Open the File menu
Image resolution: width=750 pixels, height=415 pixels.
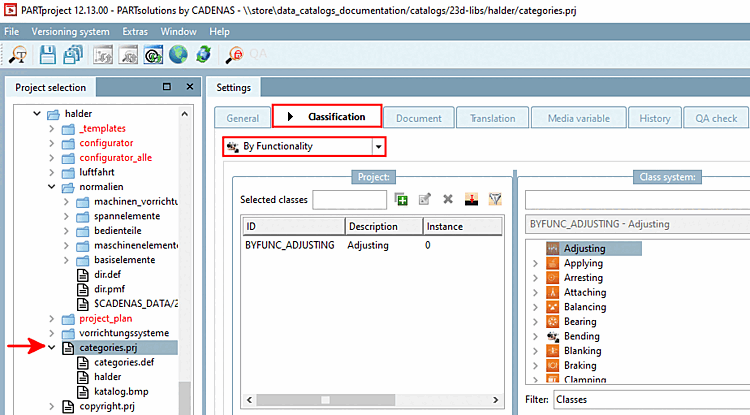(x=11, y=32)
